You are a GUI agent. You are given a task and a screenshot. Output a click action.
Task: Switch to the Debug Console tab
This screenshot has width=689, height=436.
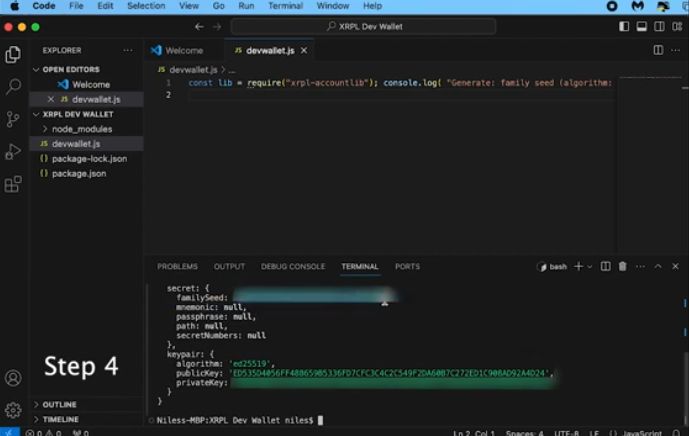pyautogui.click(x=293, y=266)
